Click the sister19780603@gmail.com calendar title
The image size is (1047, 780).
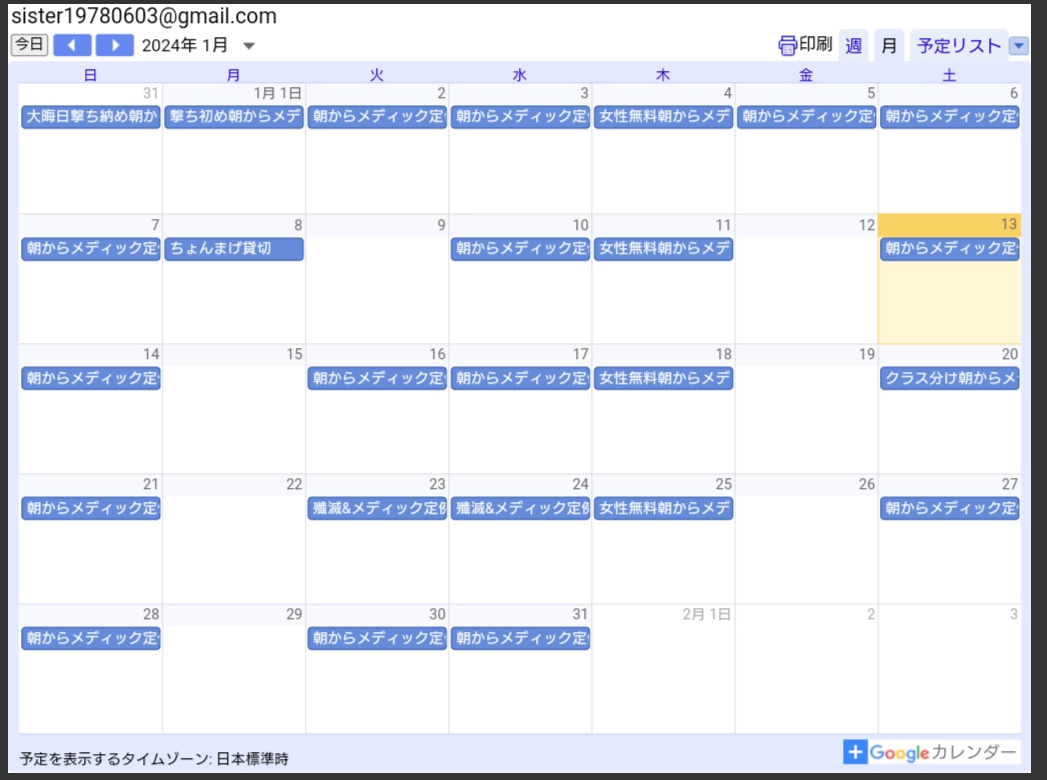click(144, 15)
